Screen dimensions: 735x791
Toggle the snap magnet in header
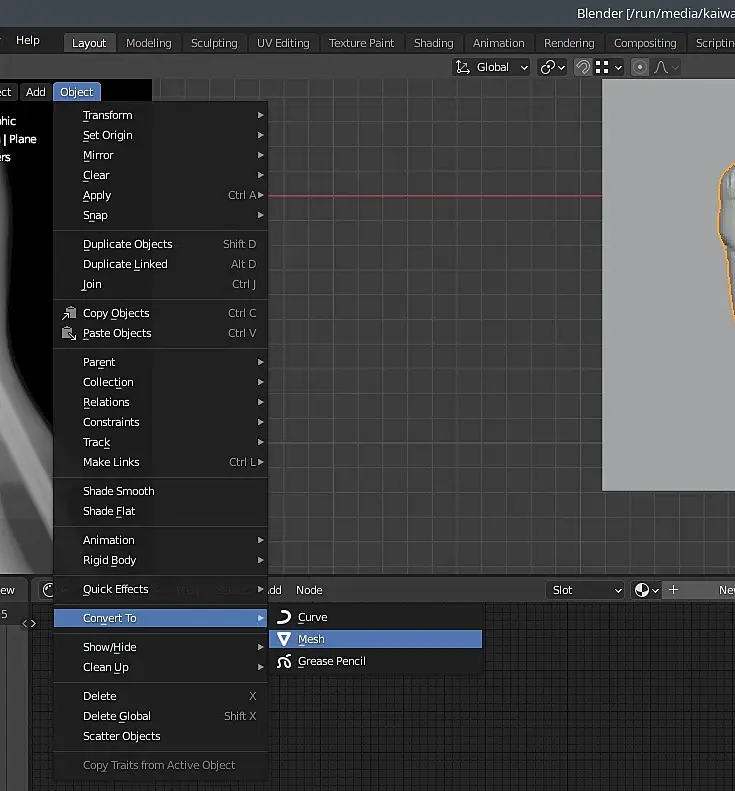coord(583,67)
